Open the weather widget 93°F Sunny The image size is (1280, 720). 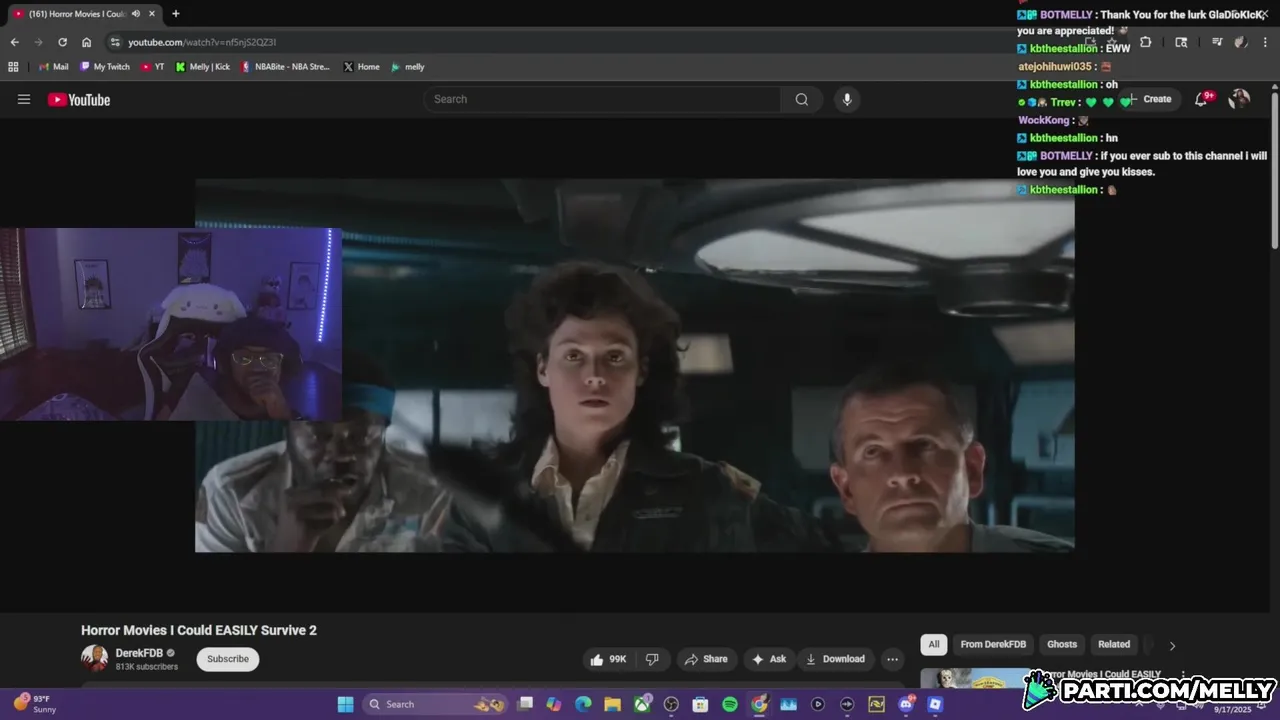tap(35, 704)
